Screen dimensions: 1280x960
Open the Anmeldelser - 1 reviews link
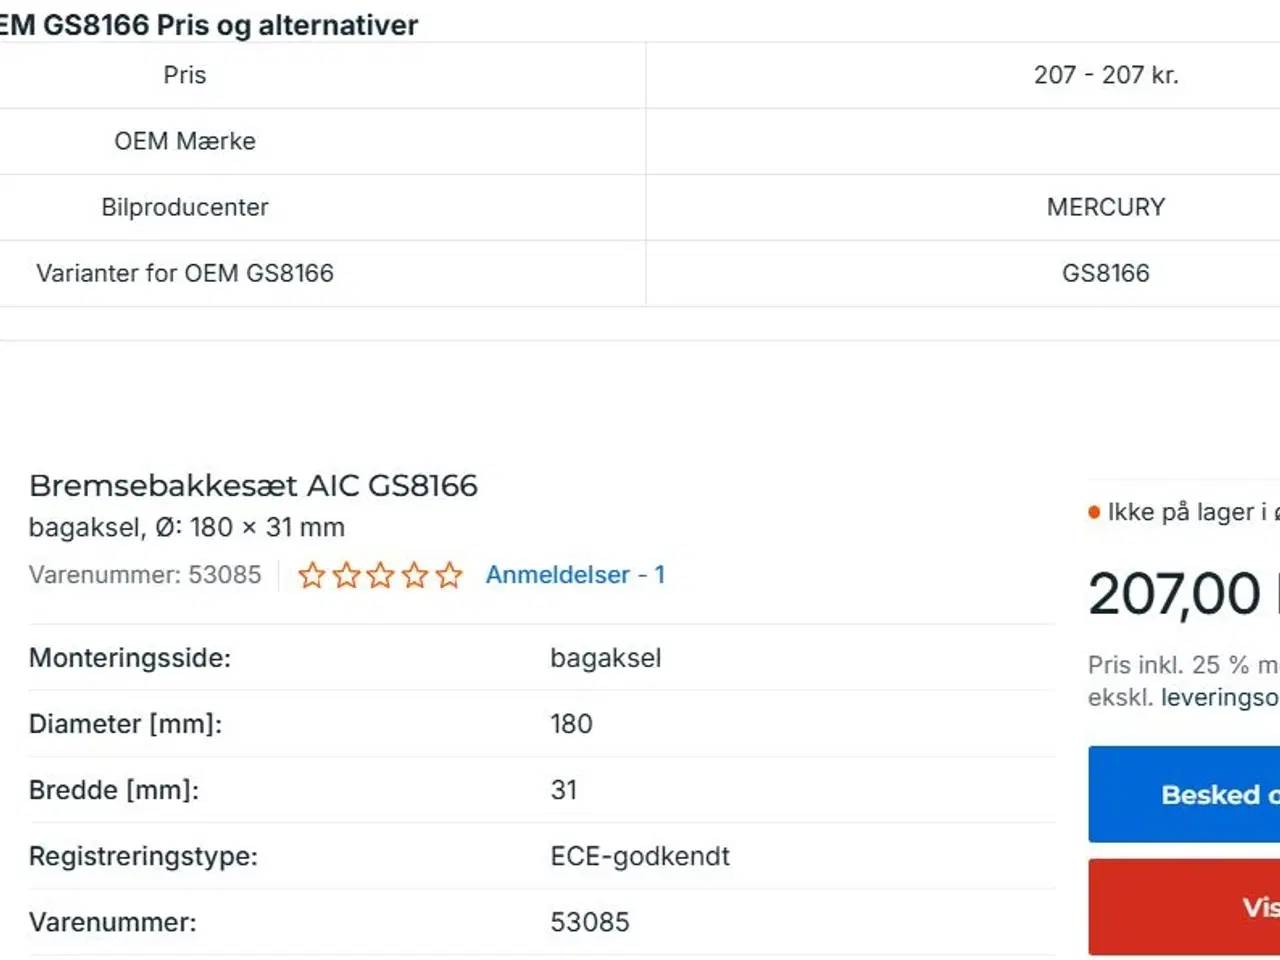click(575, 575)
